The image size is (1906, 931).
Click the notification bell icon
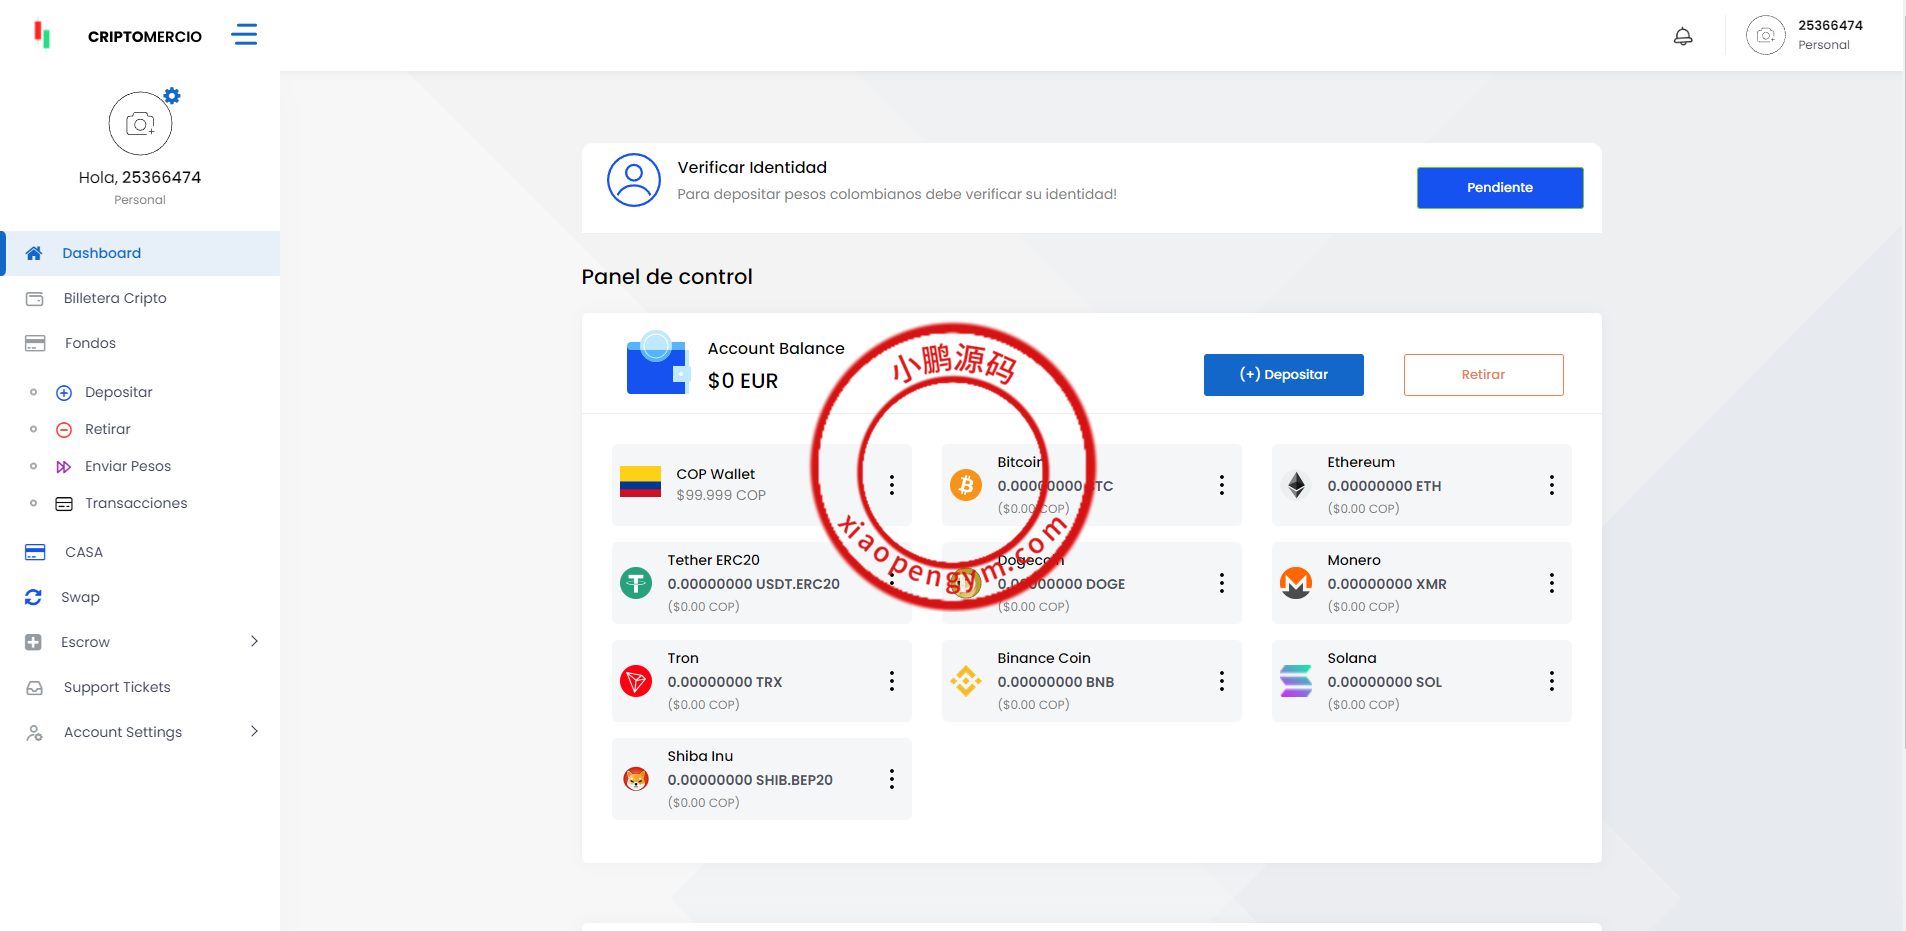[1683, 37]
